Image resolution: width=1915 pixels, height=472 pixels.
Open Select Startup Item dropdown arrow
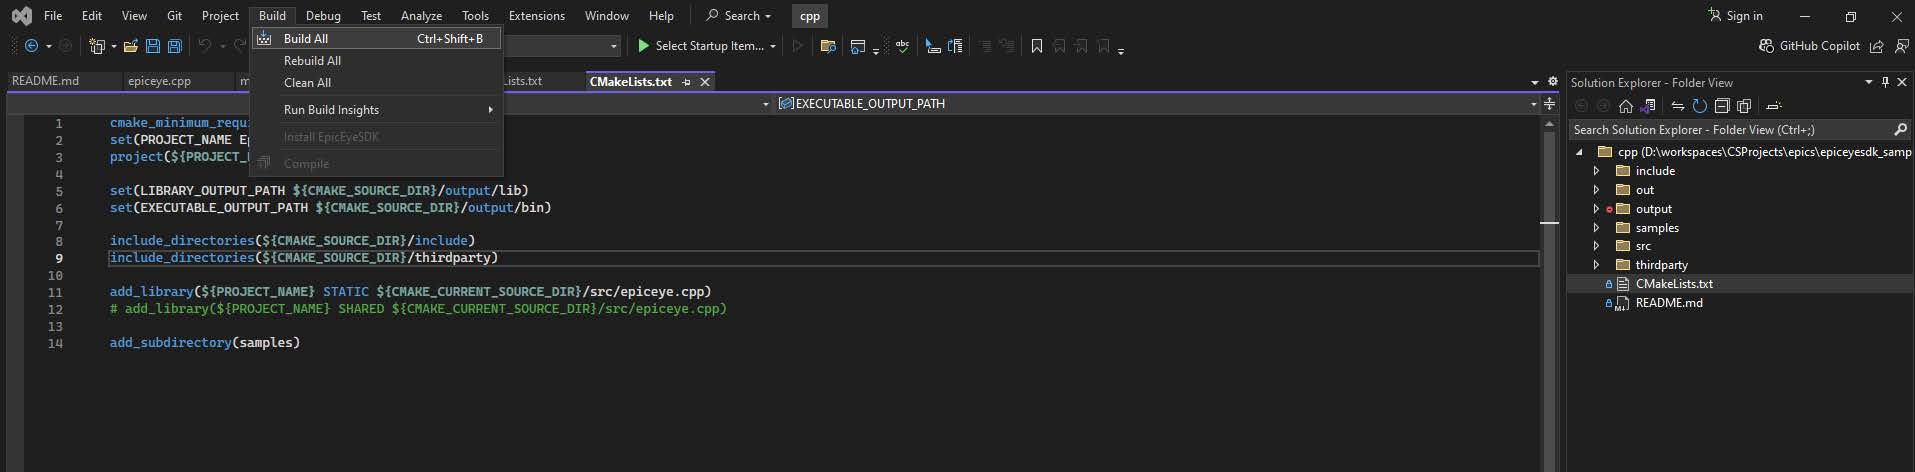coord(773,46)
